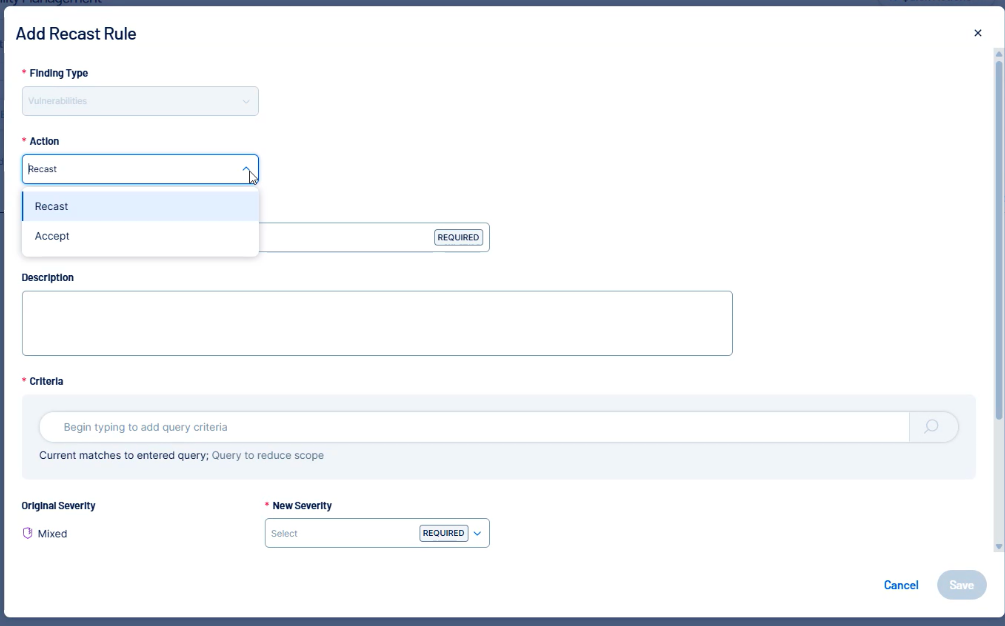Click the REQUIRED badge in New Severity
1005x626 pixels.
[x=443, y=533]
